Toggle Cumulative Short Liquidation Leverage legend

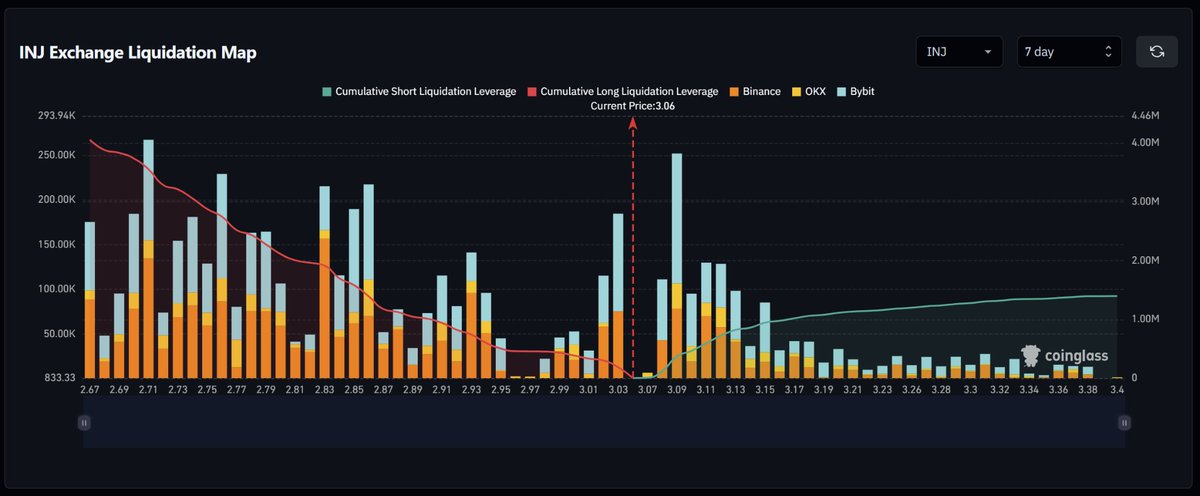(419, 91)
